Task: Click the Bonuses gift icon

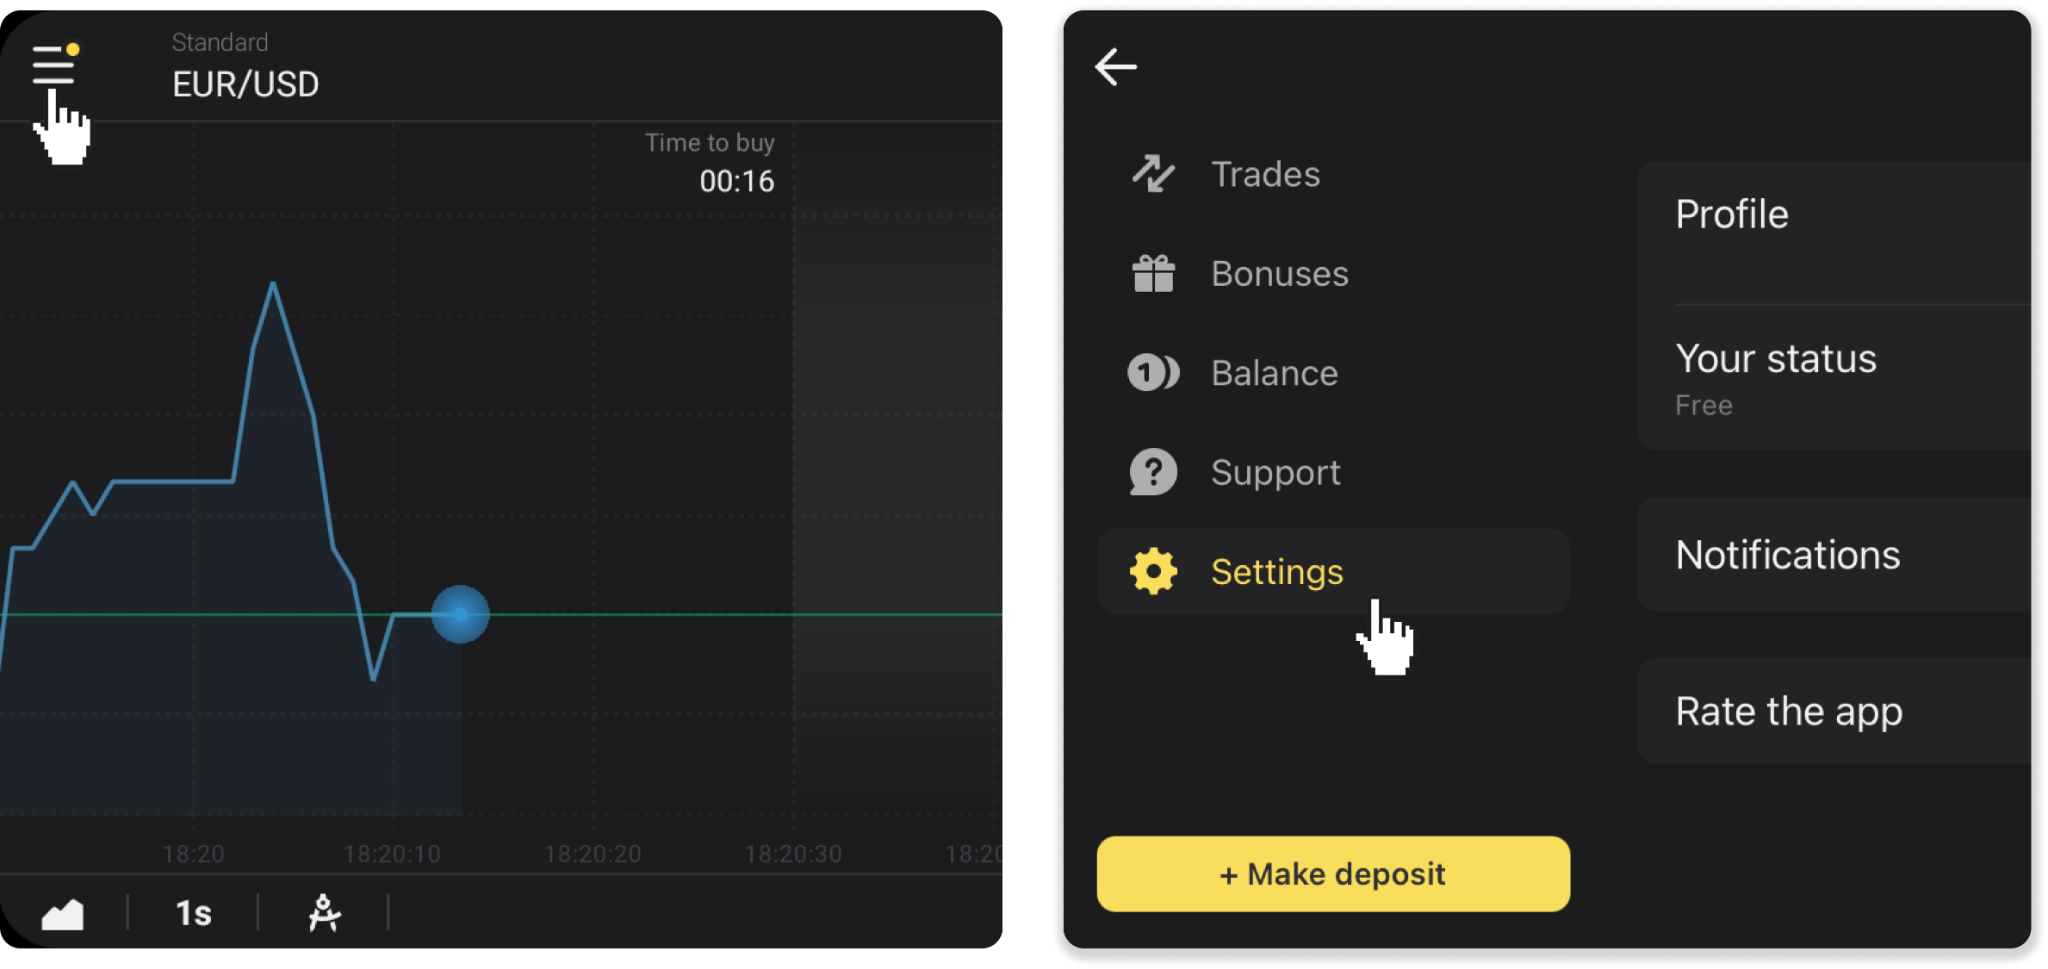Action: [1153, 273]
